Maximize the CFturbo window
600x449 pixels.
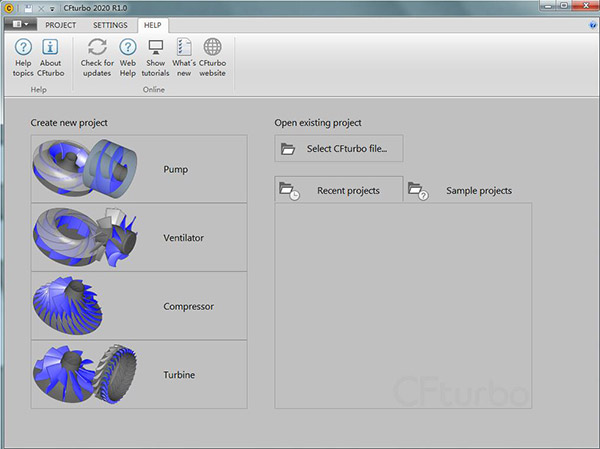(564, 5)
